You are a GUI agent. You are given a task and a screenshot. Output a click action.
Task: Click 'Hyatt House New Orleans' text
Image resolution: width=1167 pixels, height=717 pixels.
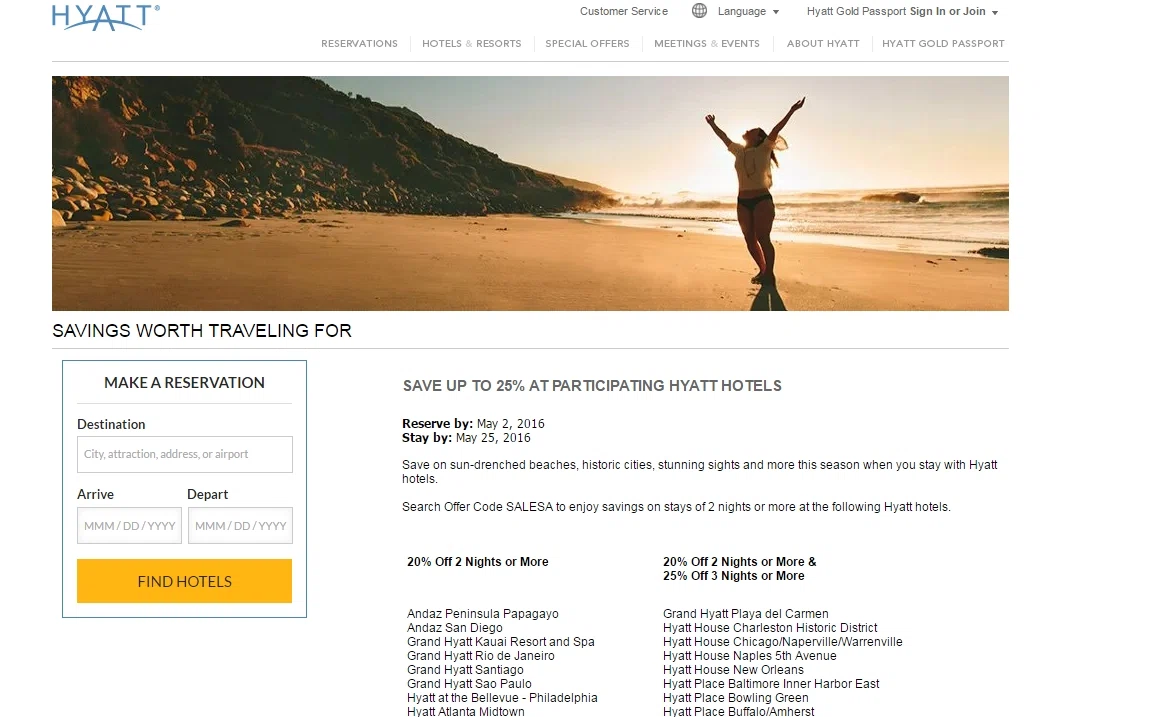coord(733,670)
